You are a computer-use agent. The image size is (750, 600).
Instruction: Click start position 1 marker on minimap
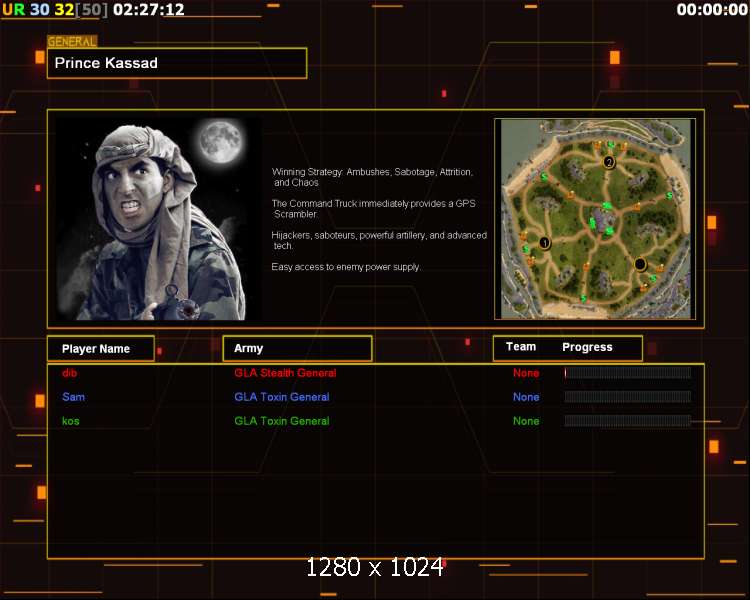545,242
